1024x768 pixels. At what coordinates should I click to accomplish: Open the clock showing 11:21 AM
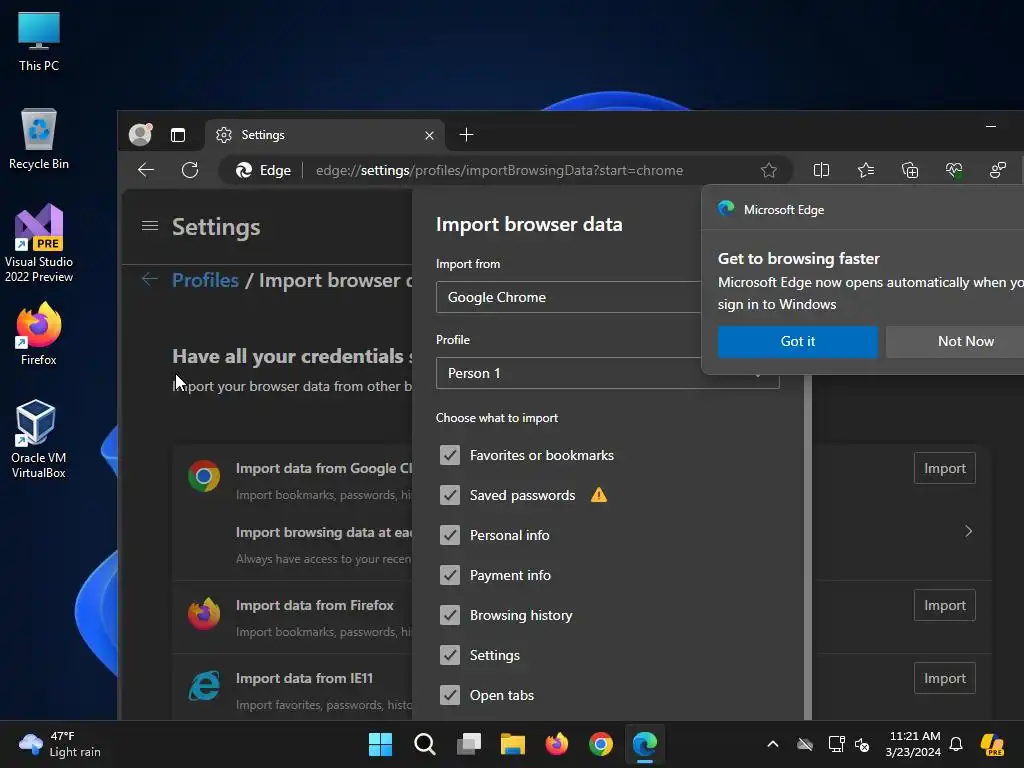click(x=913, y=744)
